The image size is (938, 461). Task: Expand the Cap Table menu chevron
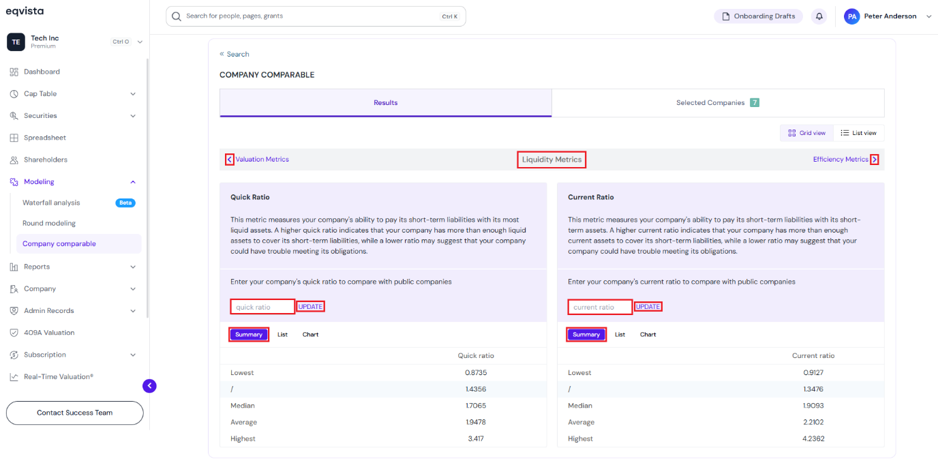tap(133, 94)
